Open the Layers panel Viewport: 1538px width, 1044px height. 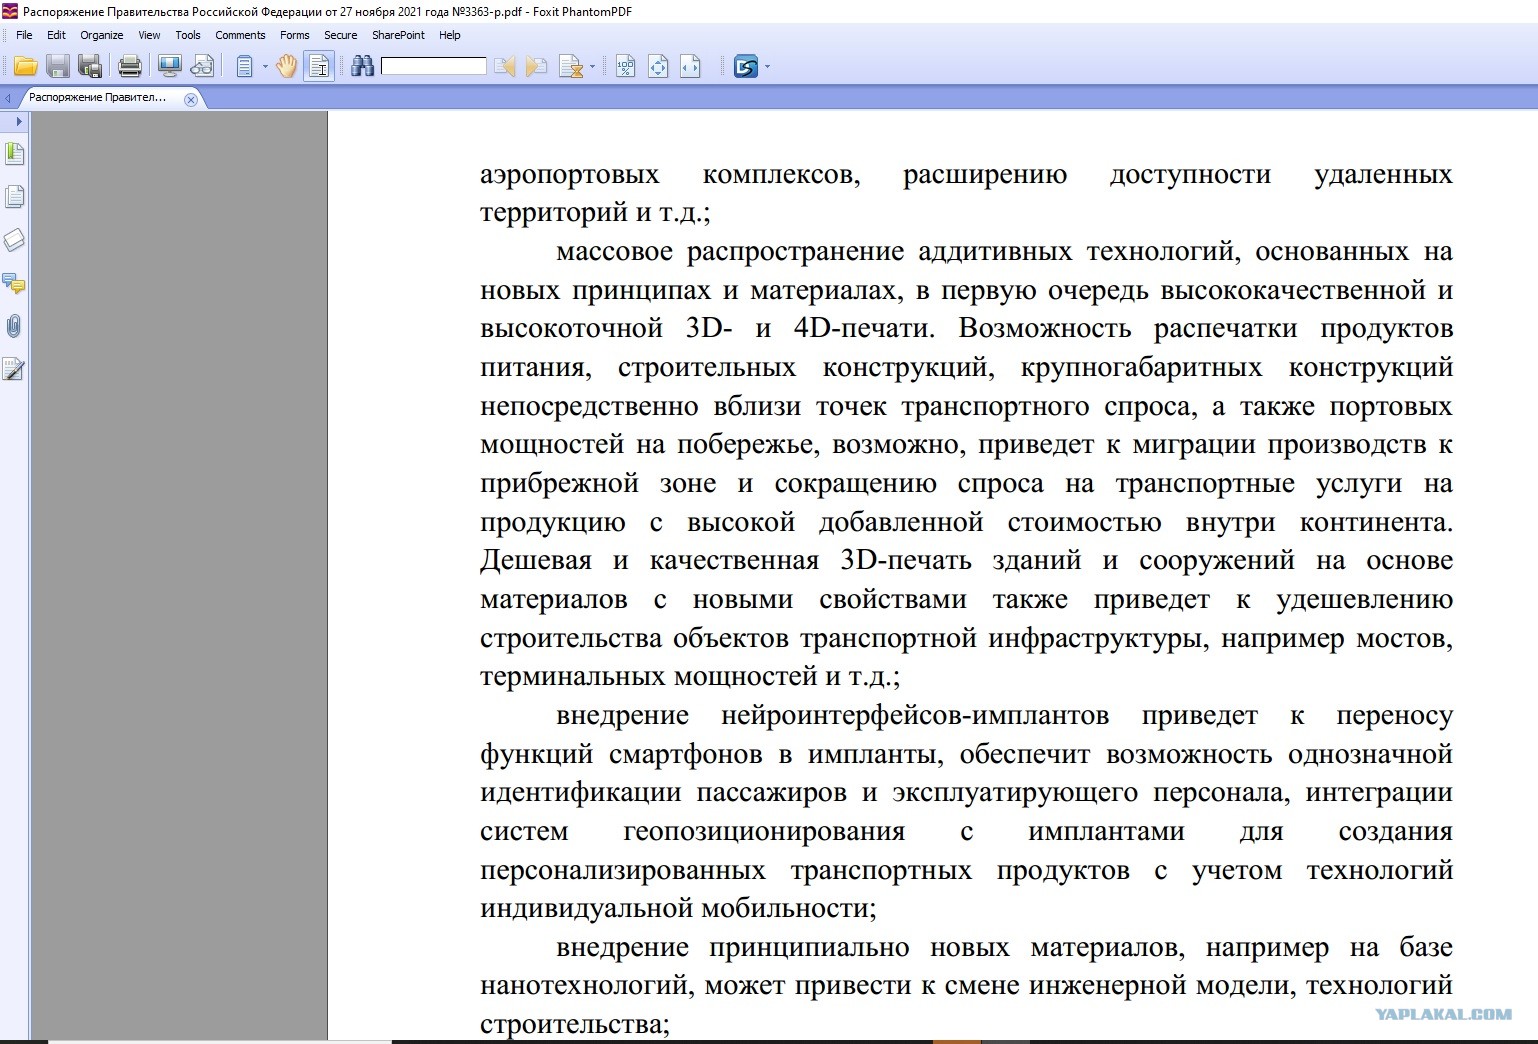tap(14, 240)
